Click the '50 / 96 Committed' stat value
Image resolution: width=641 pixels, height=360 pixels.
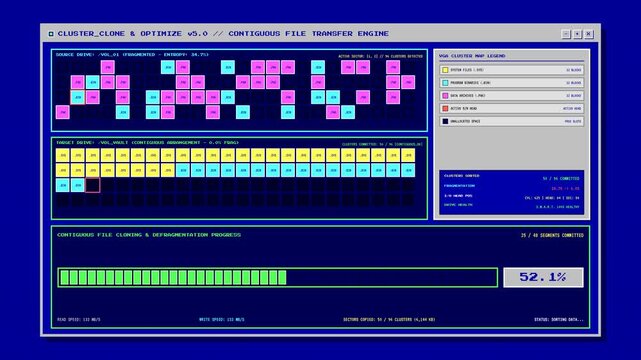[561, 179]
